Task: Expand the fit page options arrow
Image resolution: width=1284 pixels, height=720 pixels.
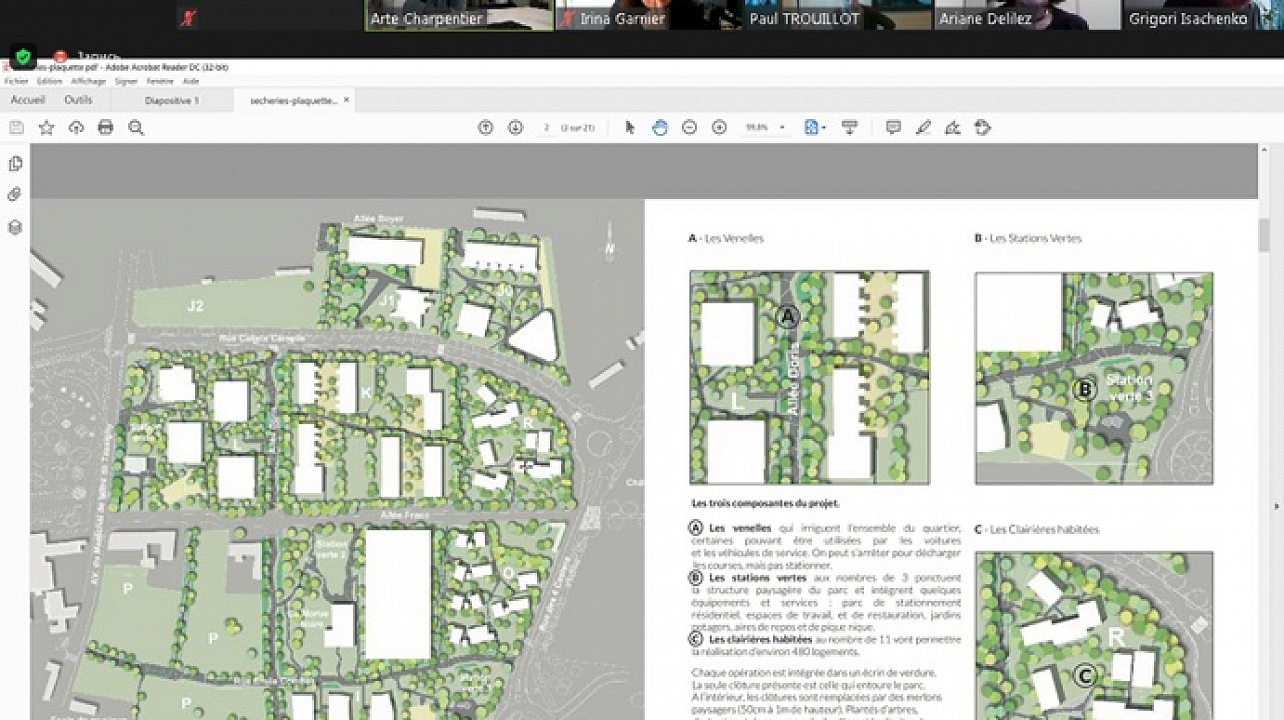Action: 823,127
